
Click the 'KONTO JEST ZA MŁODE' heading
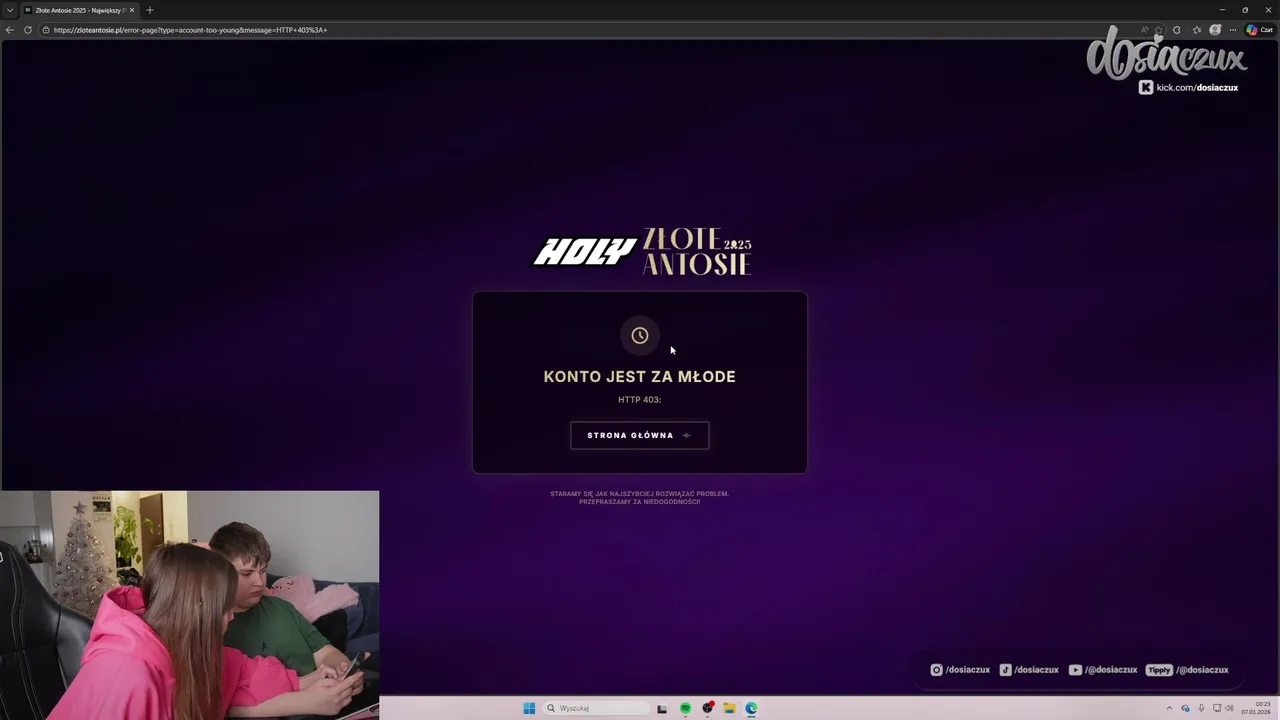[x=639, y=376]
